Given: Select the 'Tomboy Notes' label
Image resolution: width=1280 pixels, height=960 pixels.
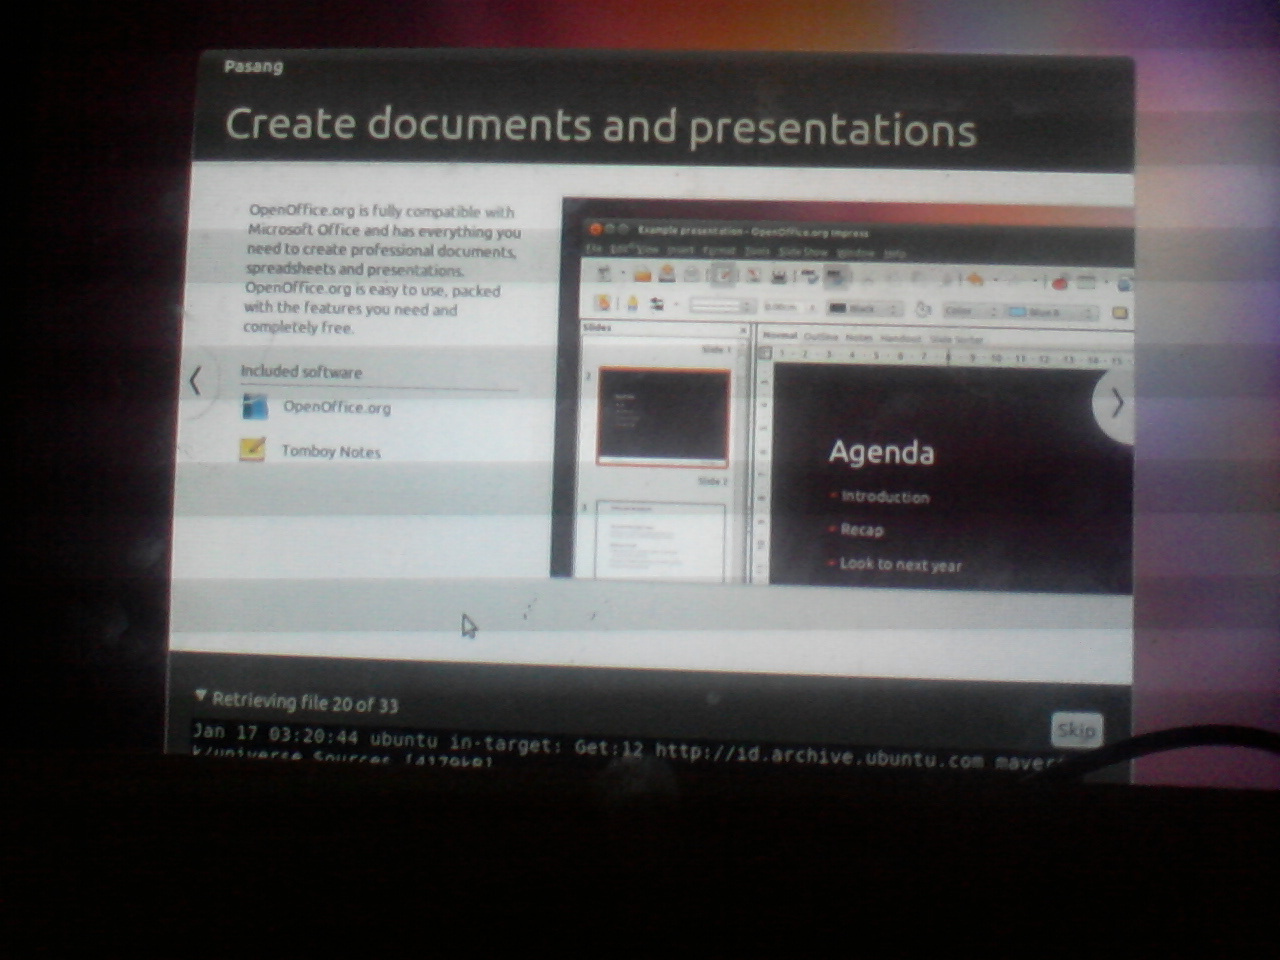Looking at the screenshot, I should pyautogui.click(x=331, y=451).
